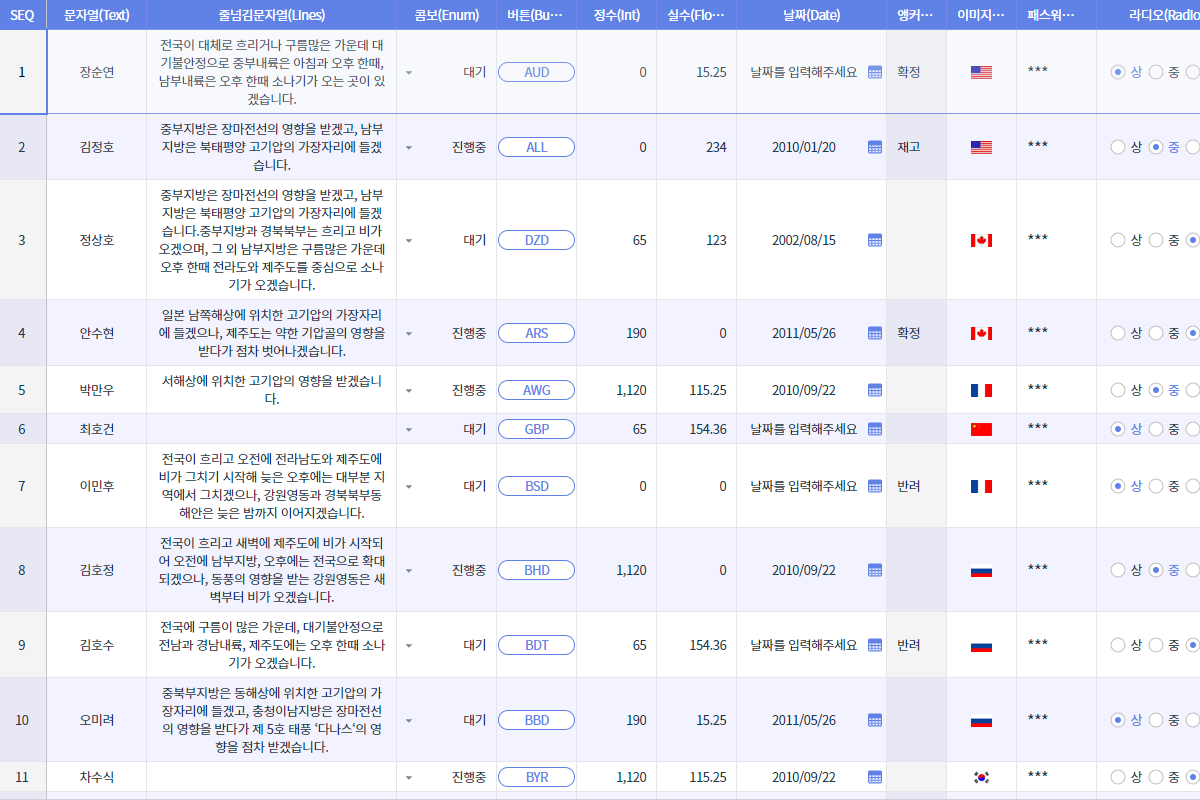
Task: Select radio option 상 in row 2
Action: [x=1118, y=147]
